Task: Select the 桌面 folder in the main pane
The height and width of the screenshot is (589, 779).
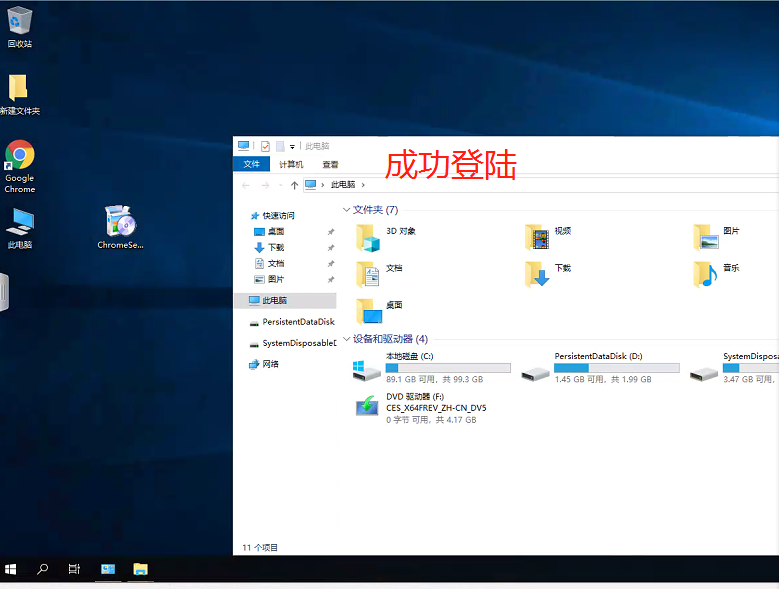Action: pos(380,311)
